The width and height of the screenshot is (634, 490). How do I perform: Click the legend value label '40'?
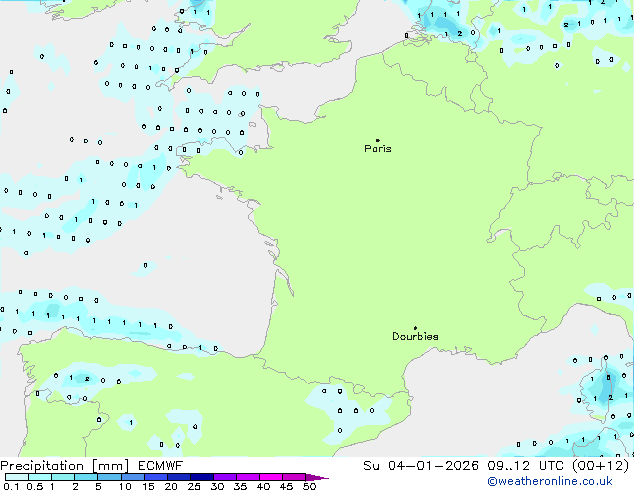(263, 486)
